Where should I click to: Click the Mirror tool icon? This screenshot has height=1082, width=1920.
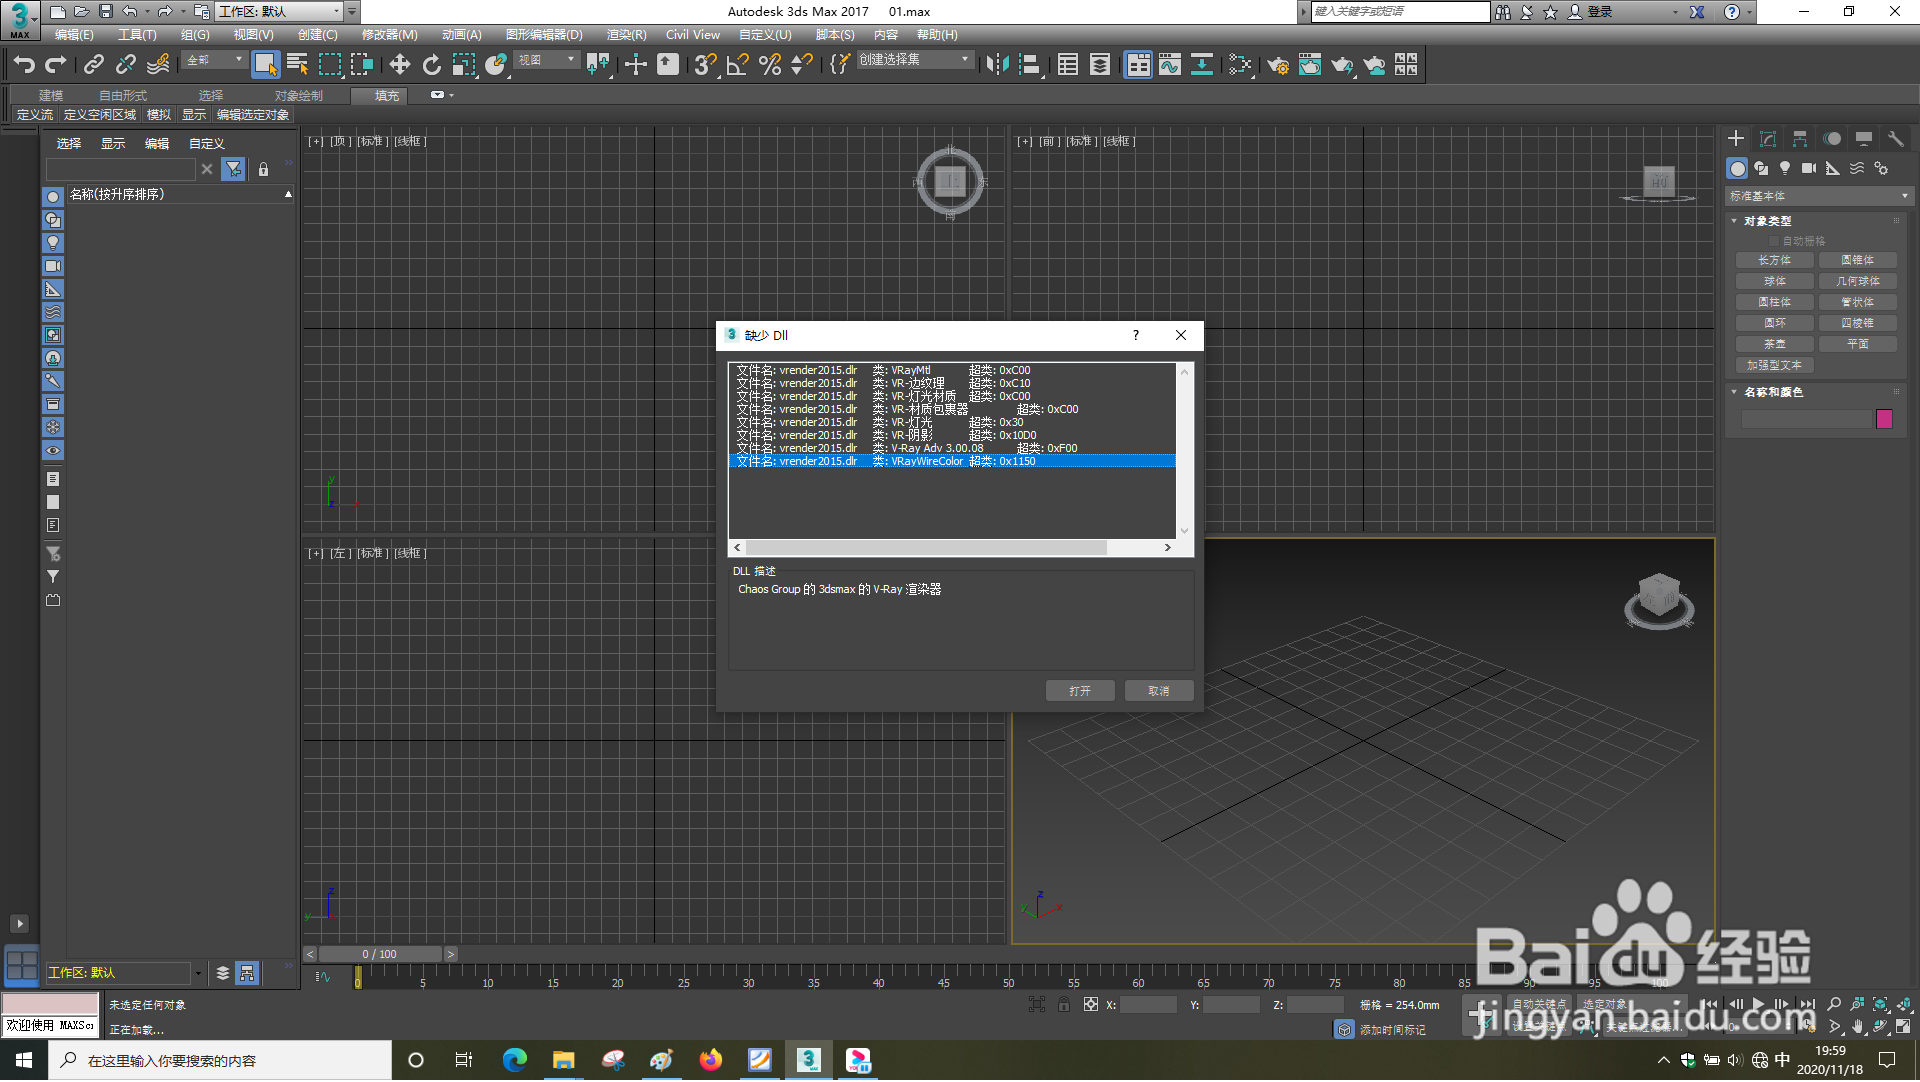click(x=997, y=65)
